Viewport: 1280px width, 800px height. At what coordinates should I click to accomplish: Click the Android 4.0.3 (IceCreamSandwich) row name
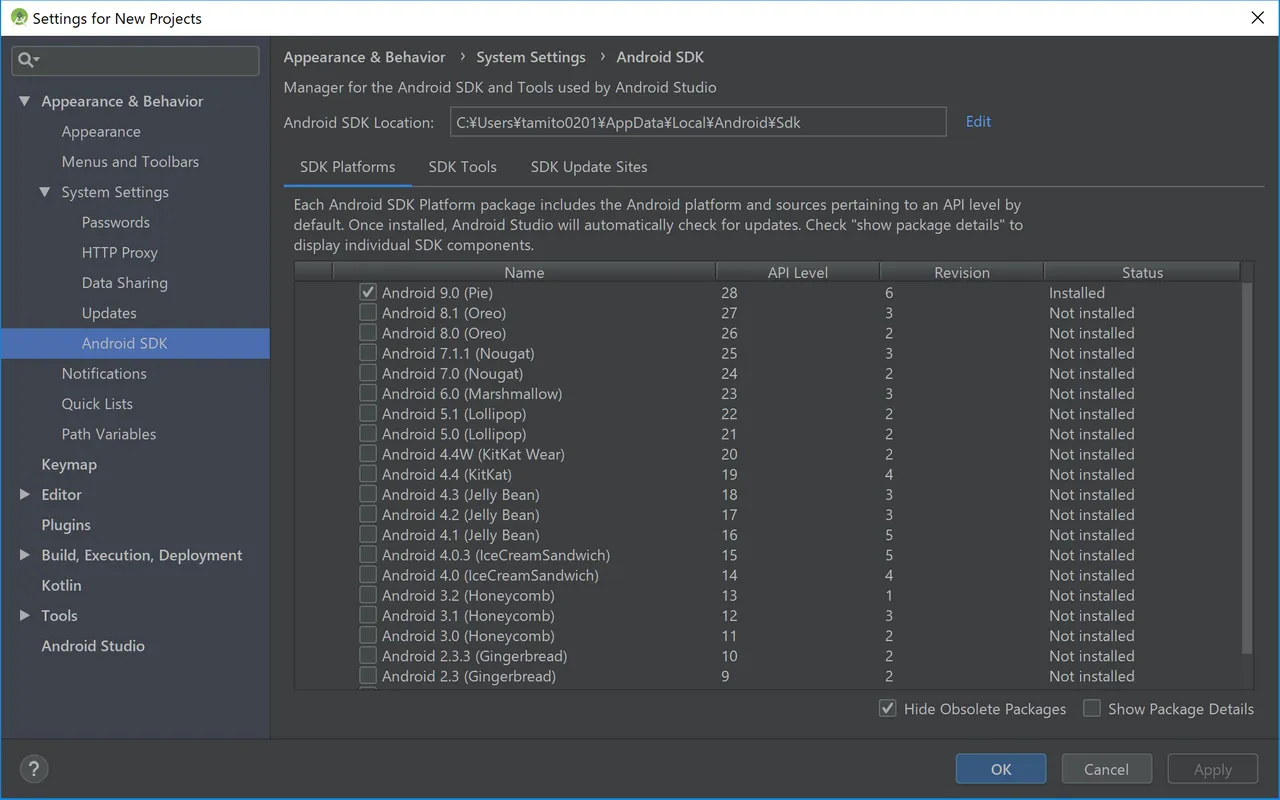tap(496, 555)
